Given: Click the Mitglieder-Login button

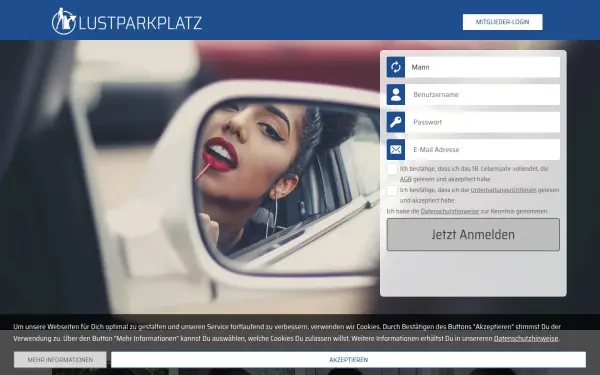Looking at the screenshot, I should coord(502,22).
